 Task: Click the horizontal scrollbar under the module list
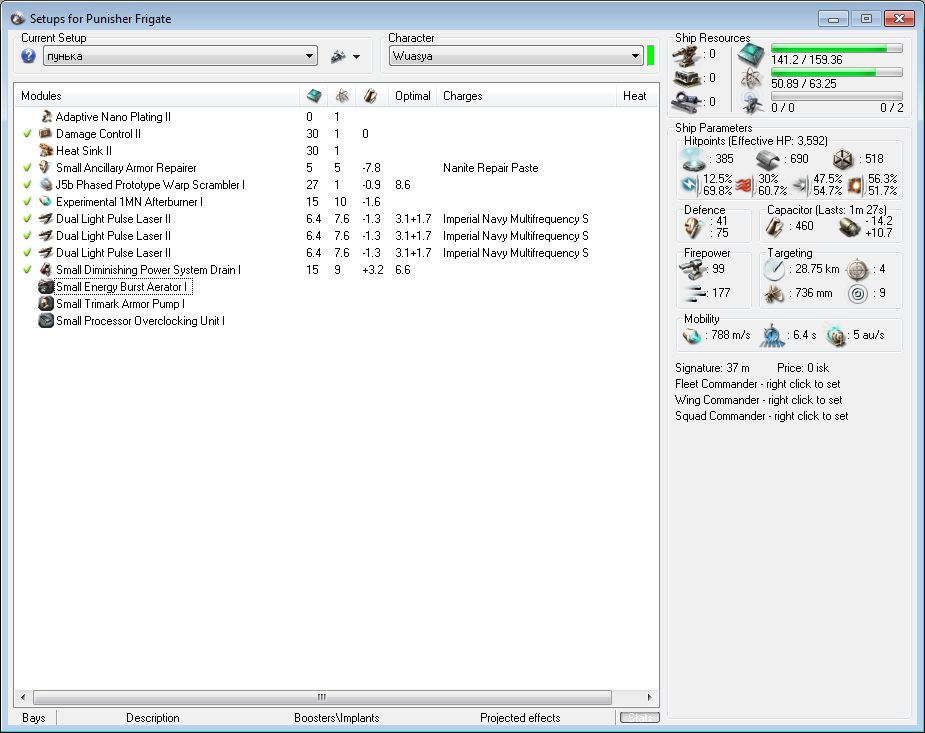(321, 697)
